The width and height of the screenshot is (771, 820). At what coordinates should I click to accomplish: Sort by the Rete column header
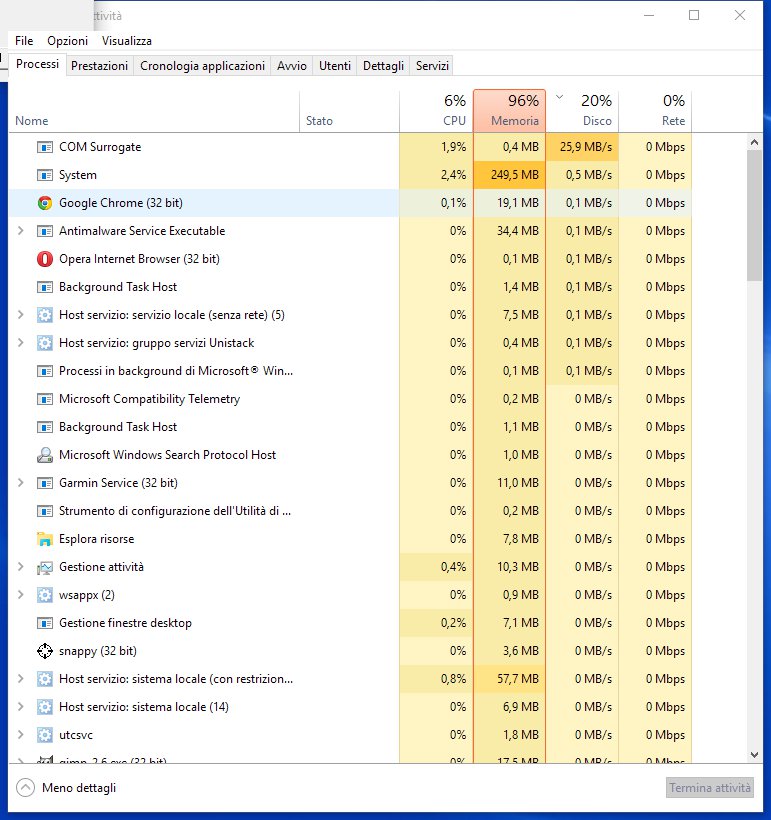655,111
